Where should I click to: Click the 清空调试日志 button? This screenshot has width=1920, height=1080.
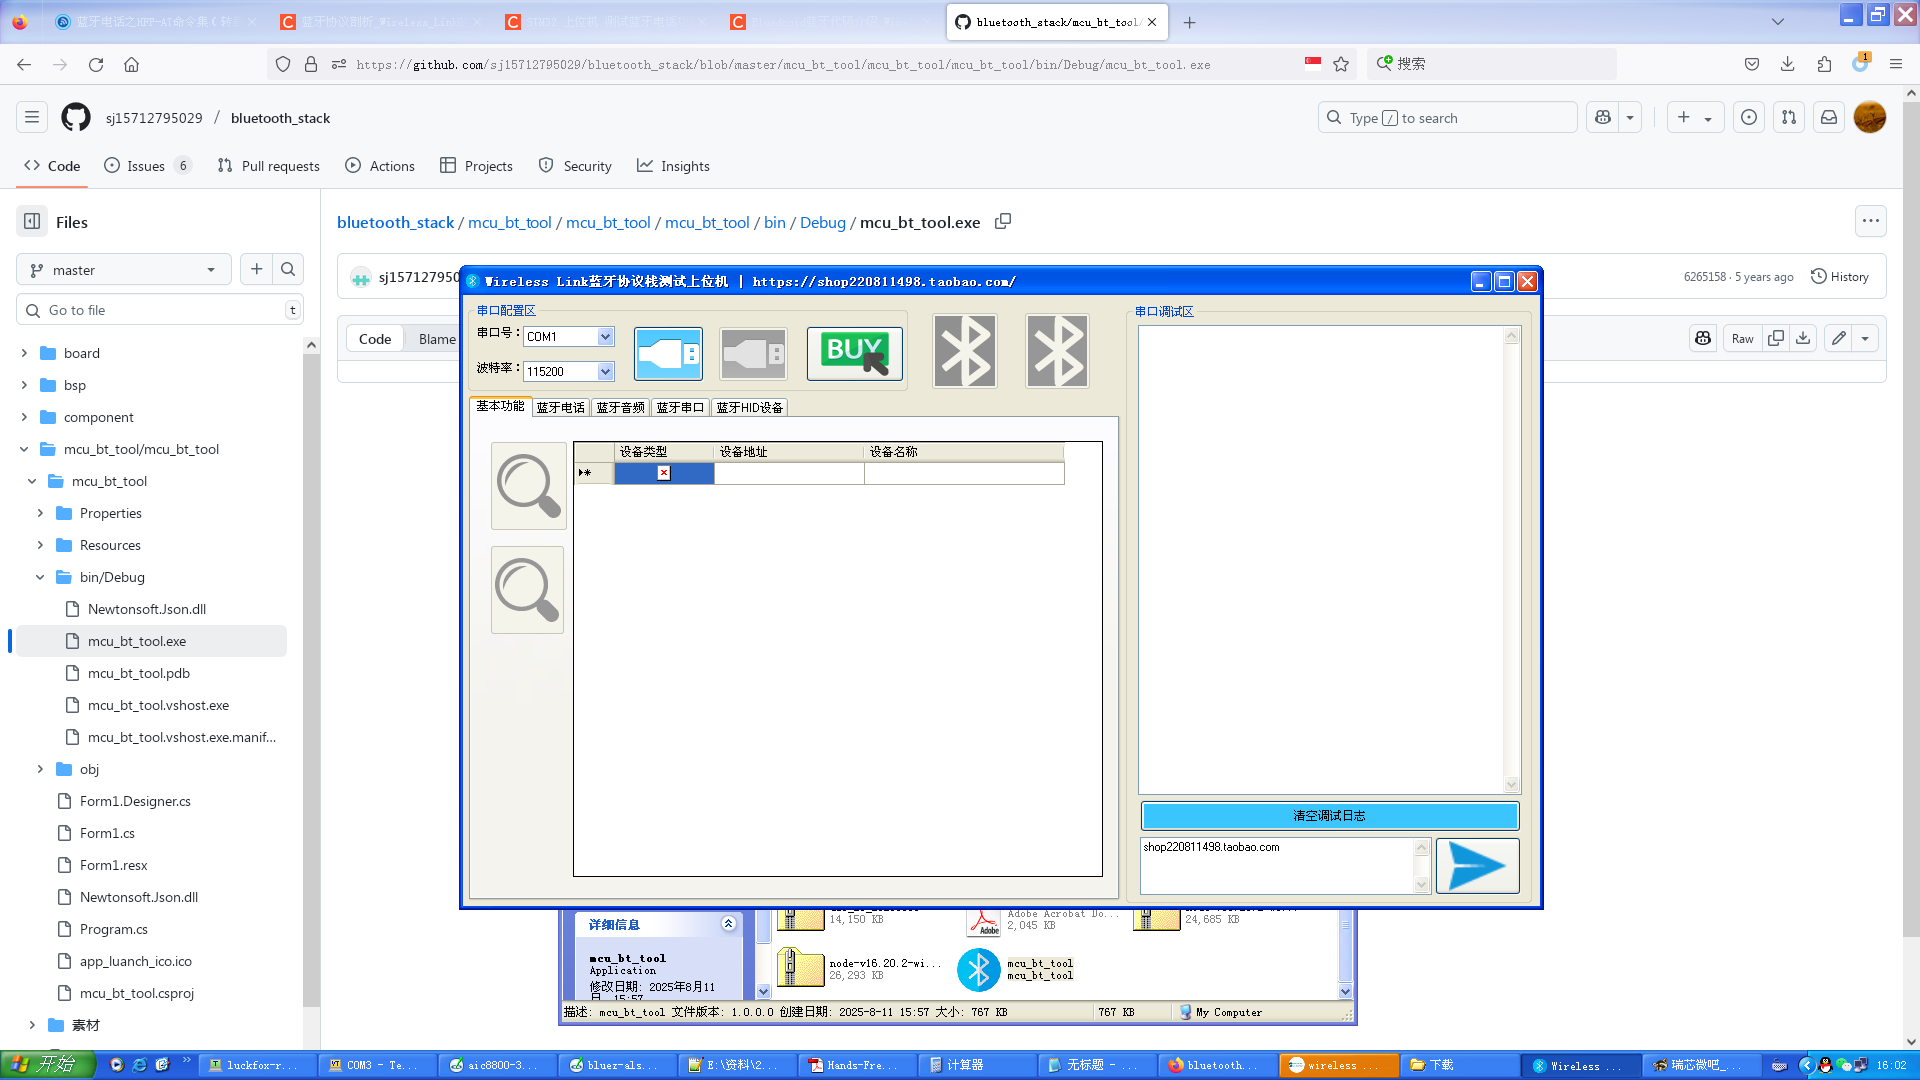click(x=1329, y=816)
